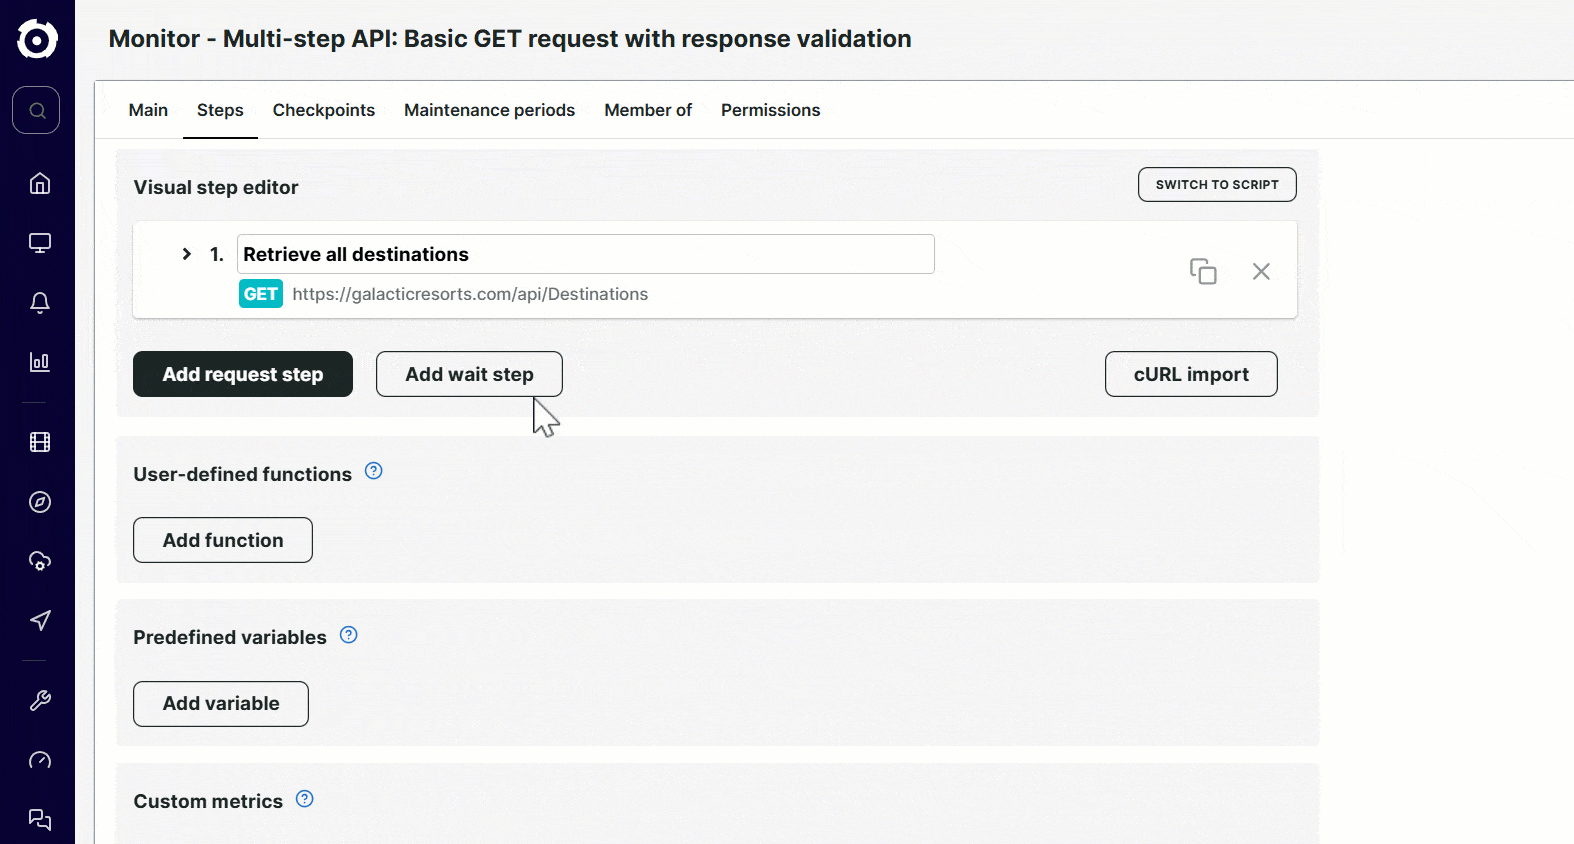This screenshot has width=1574, height=844.
Task: Expand step 1 with the chevron
Action: [187, 254]
